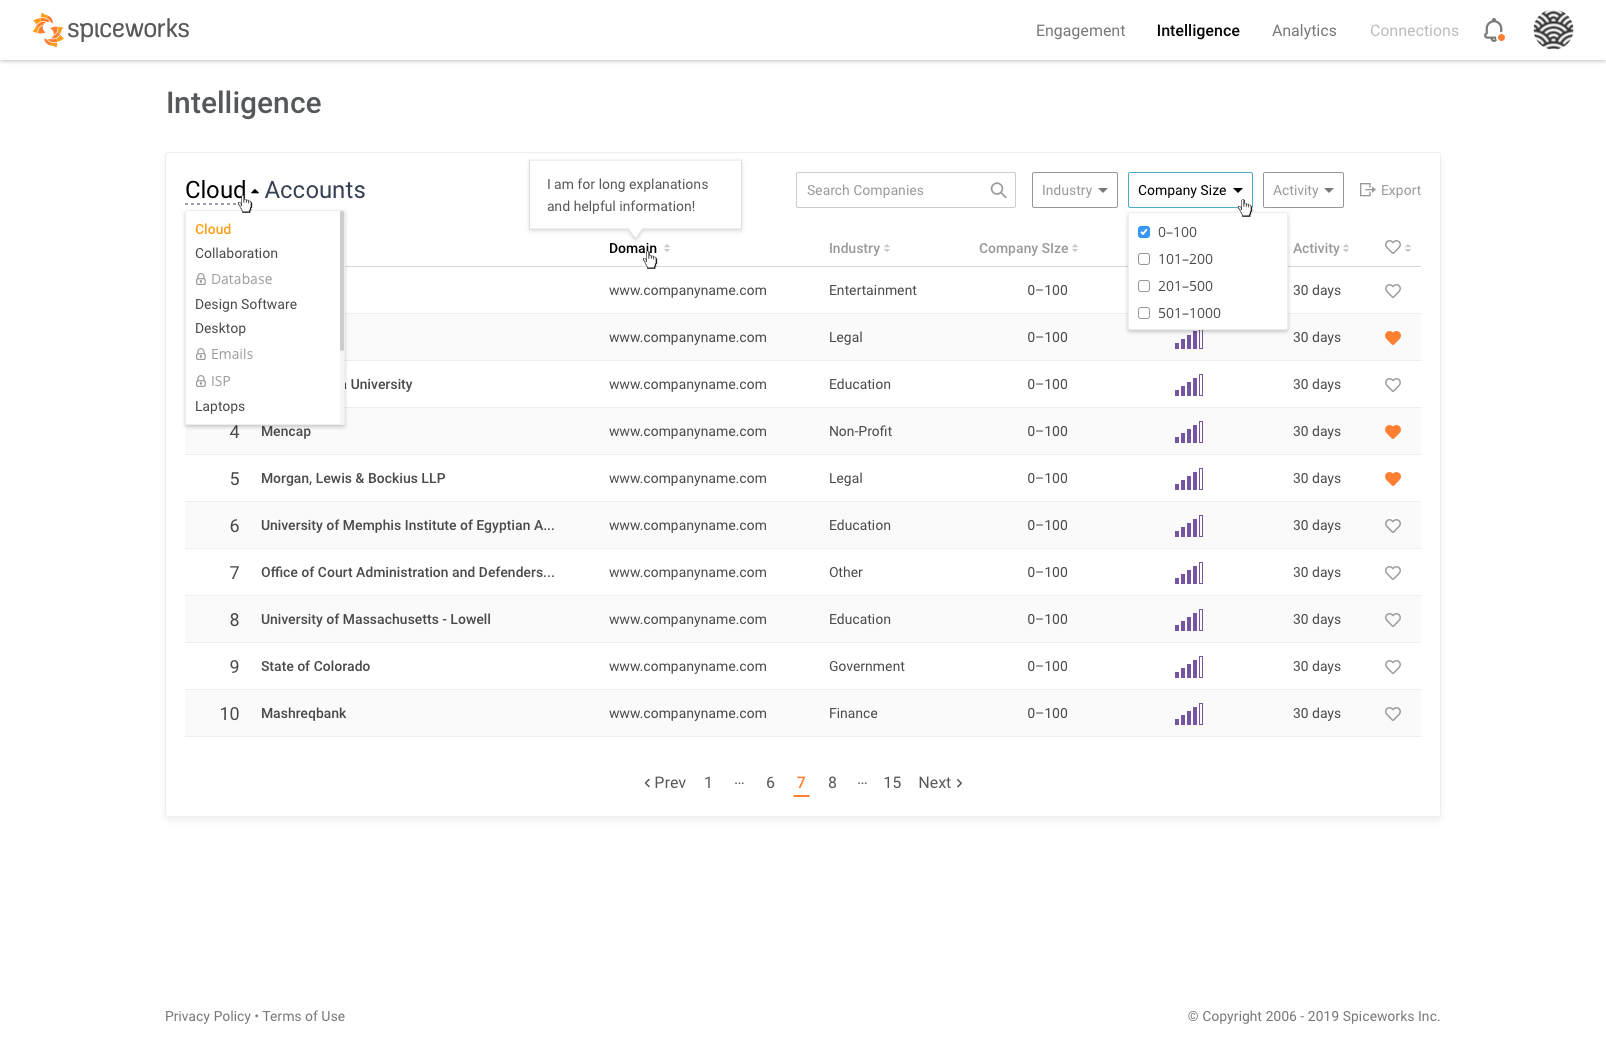Collapse the Company Size dropdown
Image resolution: width=1606 pixels, height=1044 pixels.
point(1190,190)
